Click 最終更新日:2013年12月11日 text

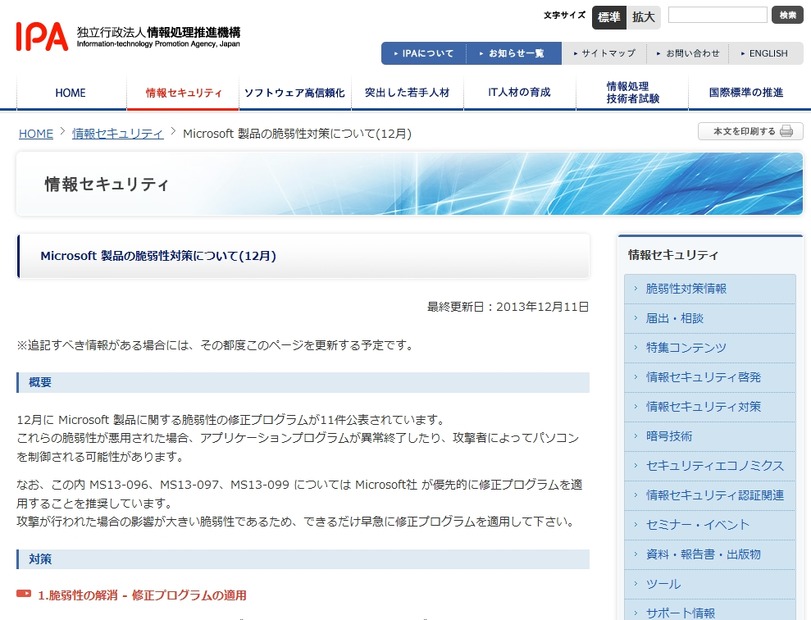(x=508, y=307)
